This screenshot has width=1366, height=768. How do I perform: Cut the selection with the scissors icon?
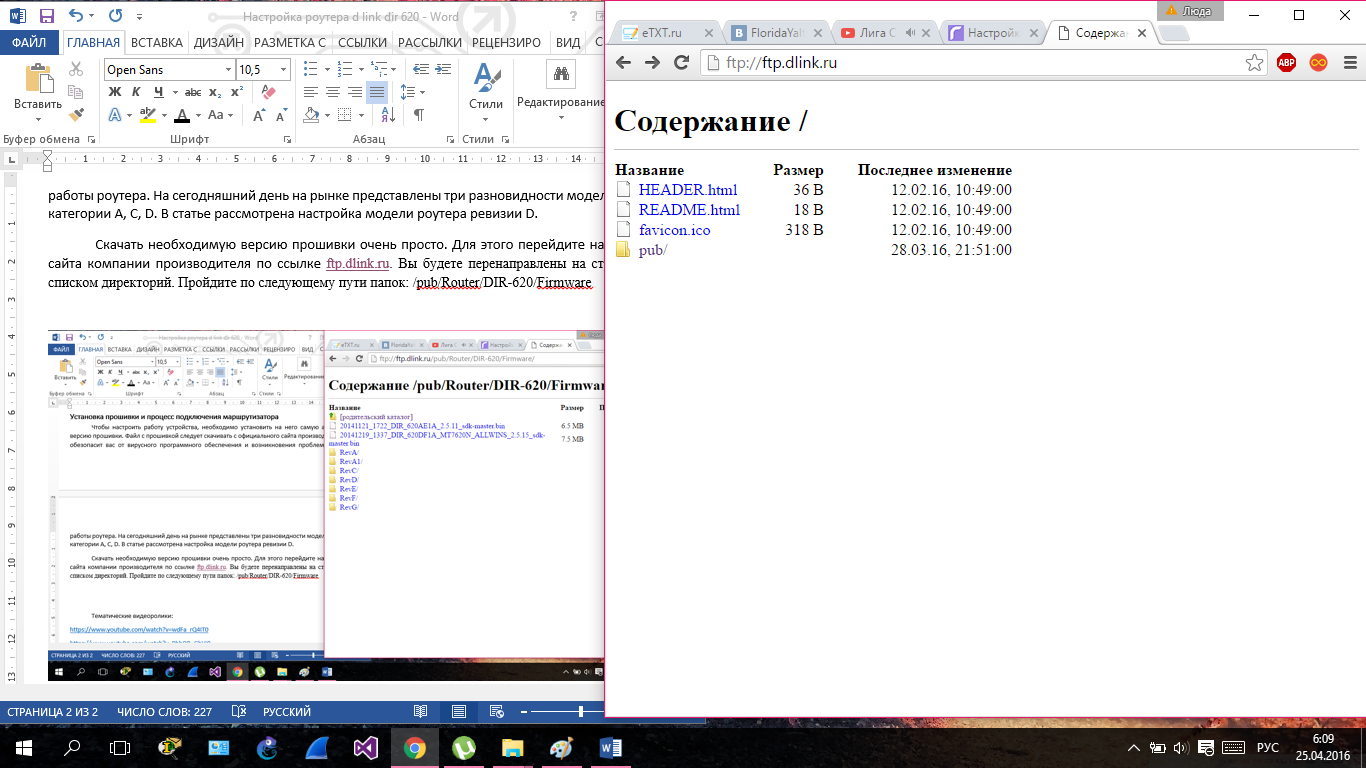tap(76, 69)
